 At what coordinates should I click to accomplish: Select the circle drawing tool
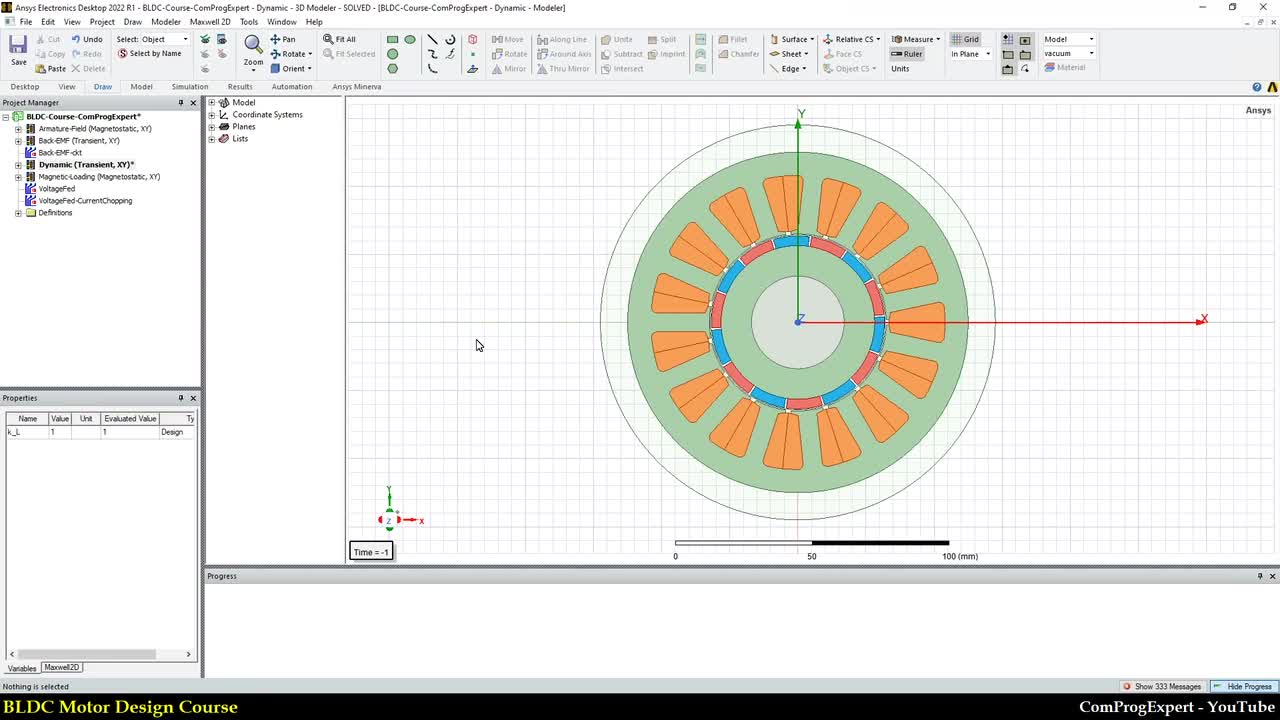click(392, 54)
